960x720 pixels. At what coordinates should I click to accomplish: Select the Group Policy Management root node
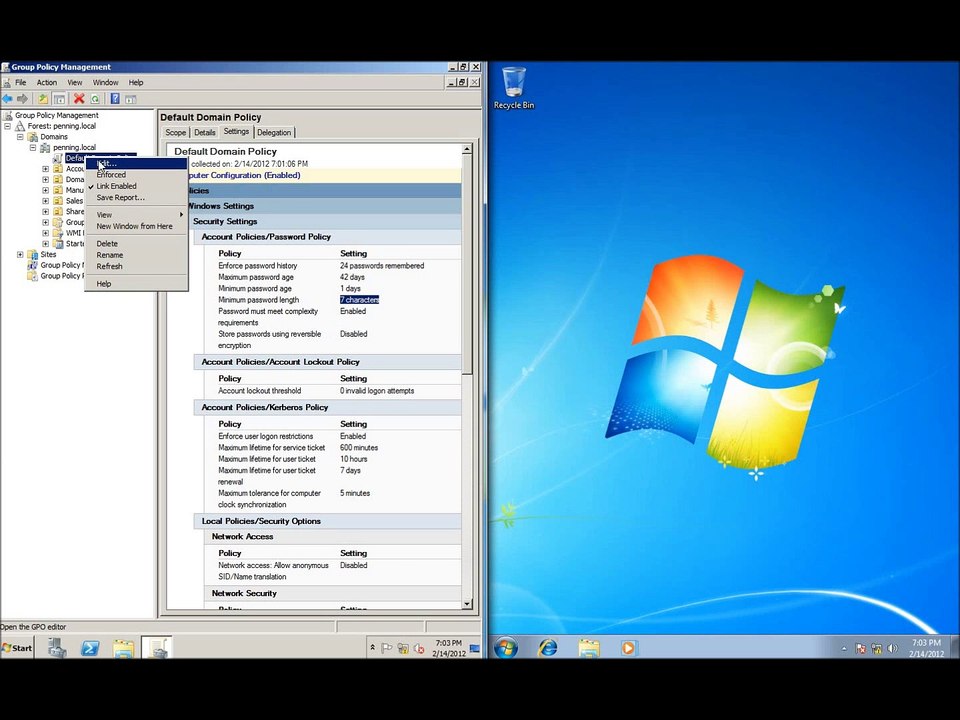(56, 115)
